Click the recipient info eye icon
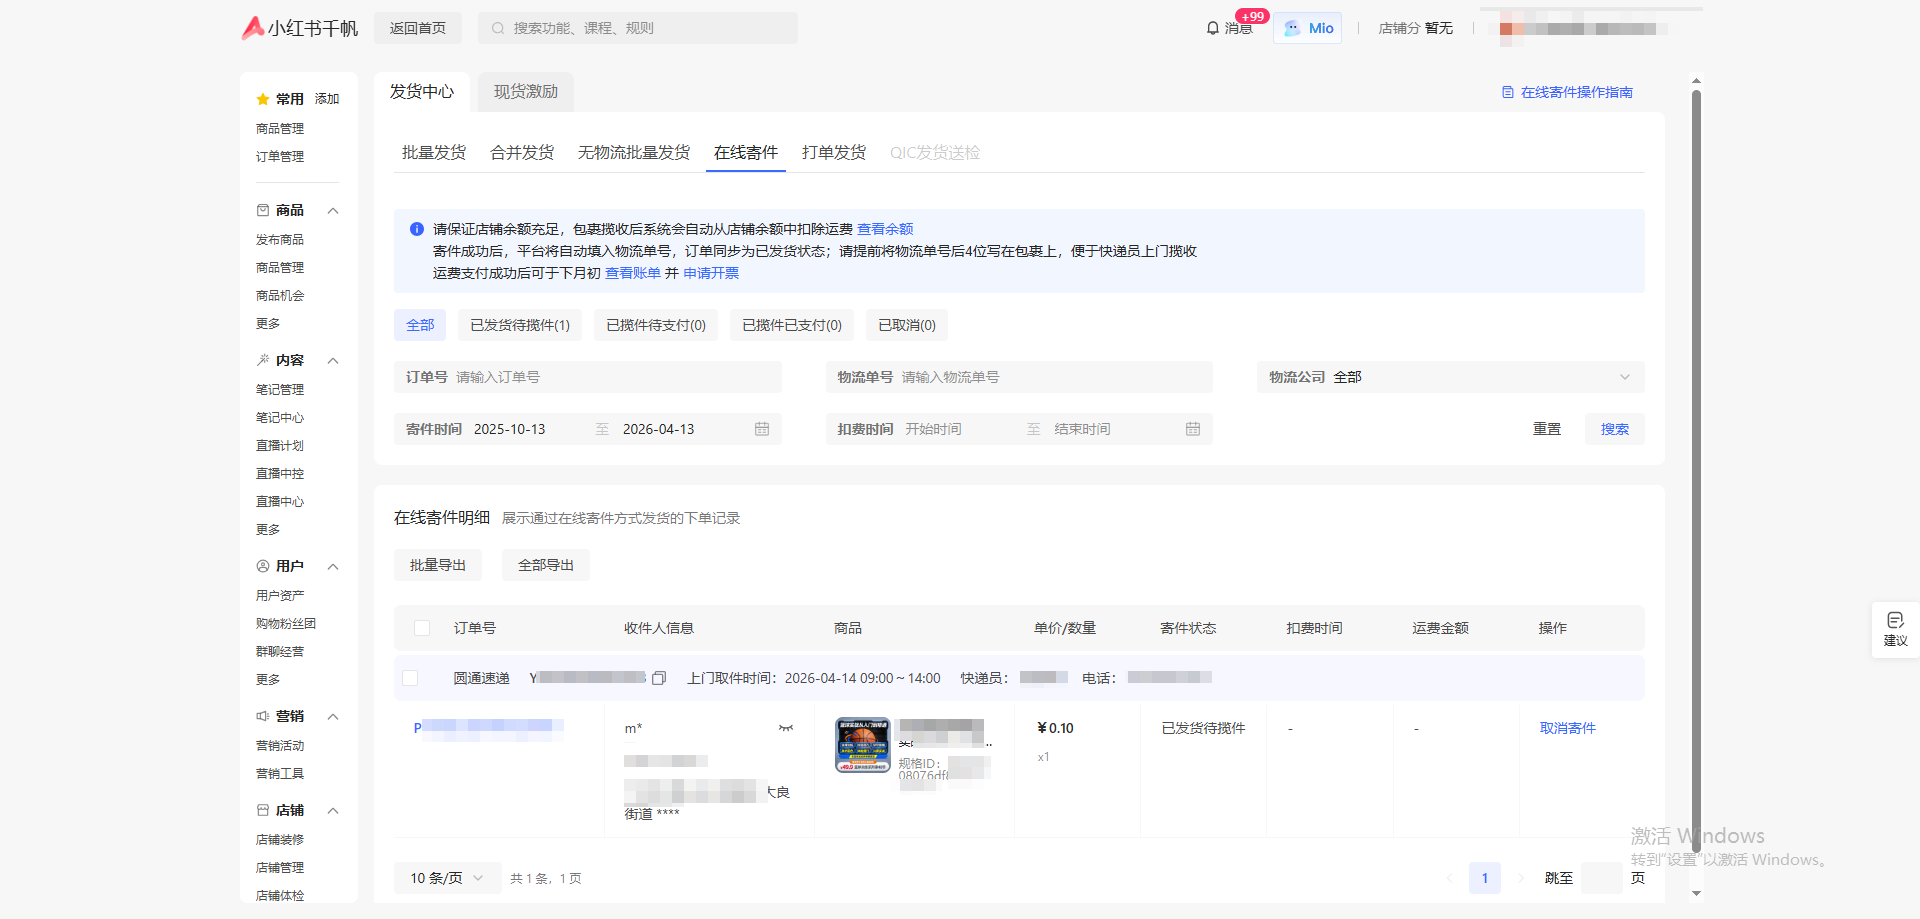This screenshot has height=919, width=1920. [786, 728]
